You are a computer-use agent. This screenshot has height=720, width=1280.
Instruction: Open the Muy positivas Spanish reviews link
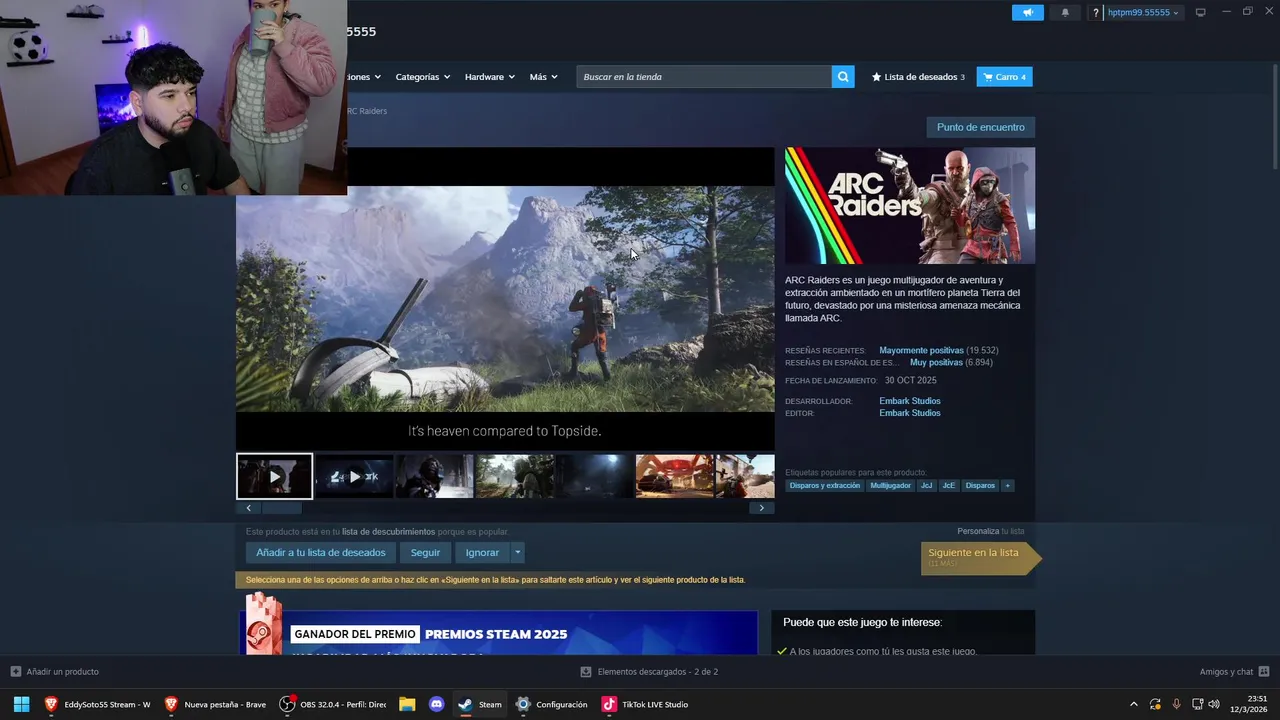(936, 363)
